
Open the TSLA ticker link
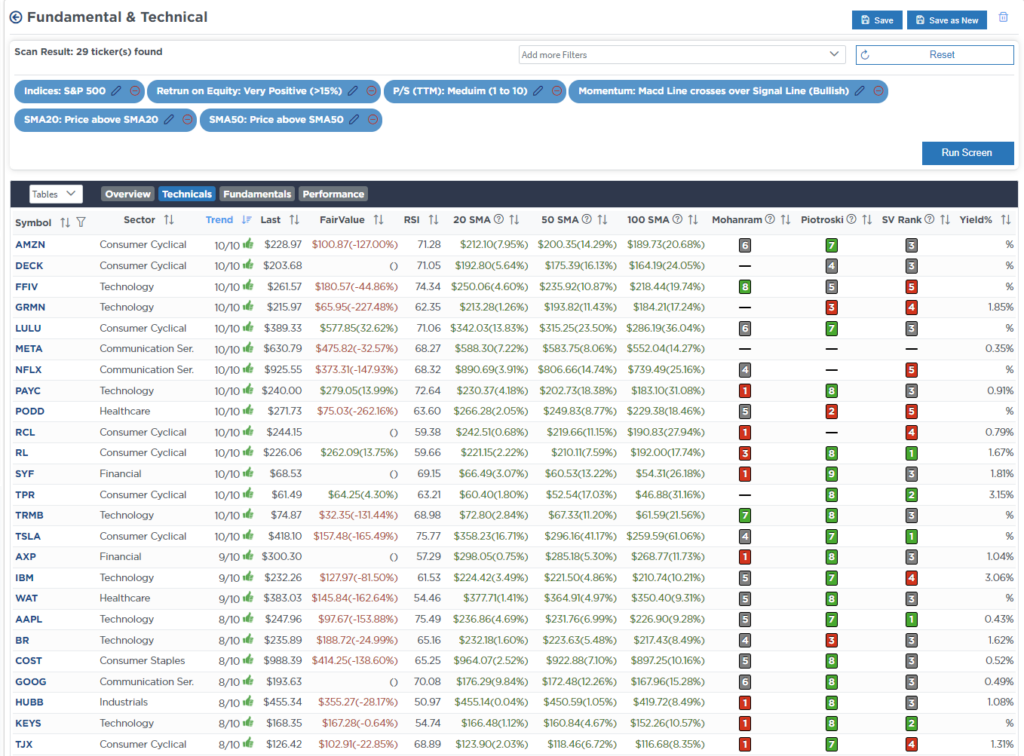point(28,537)
